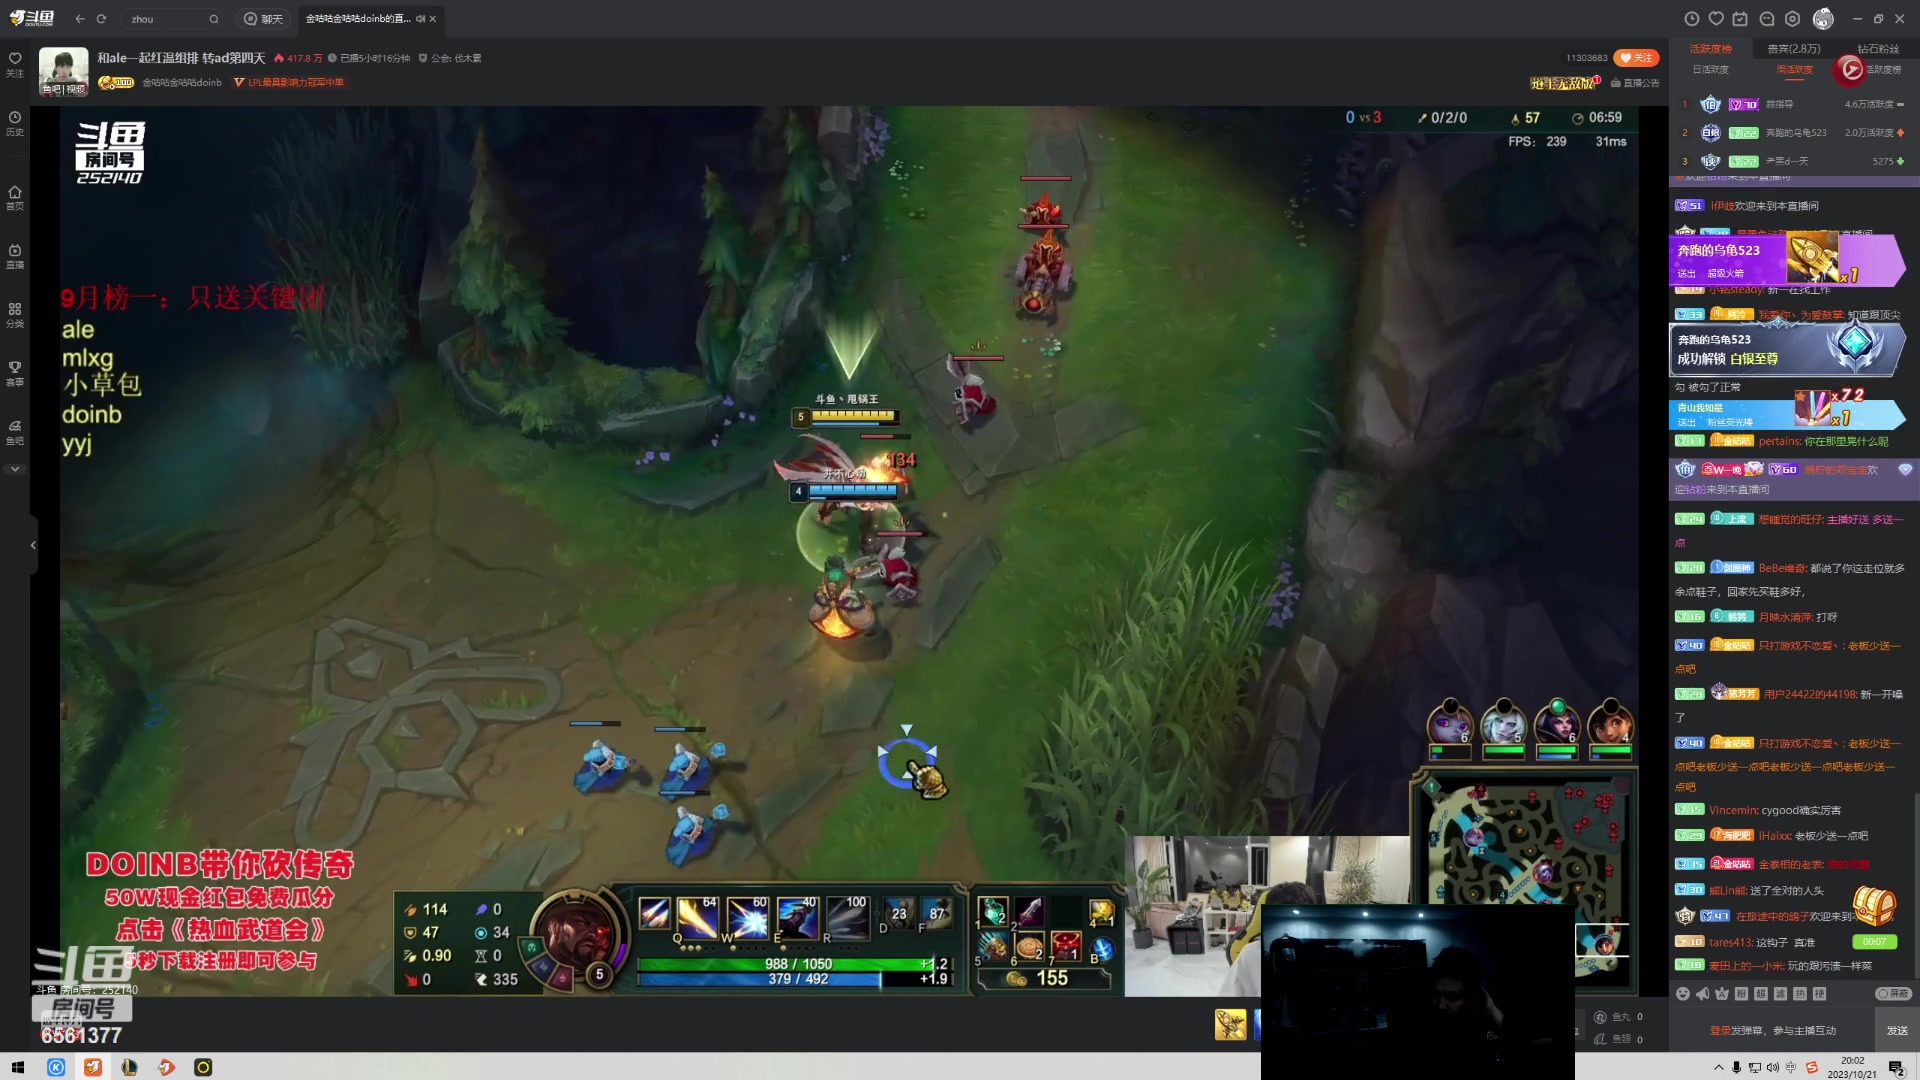
Task: Open the Windows notification center
Action: 1896,1068
